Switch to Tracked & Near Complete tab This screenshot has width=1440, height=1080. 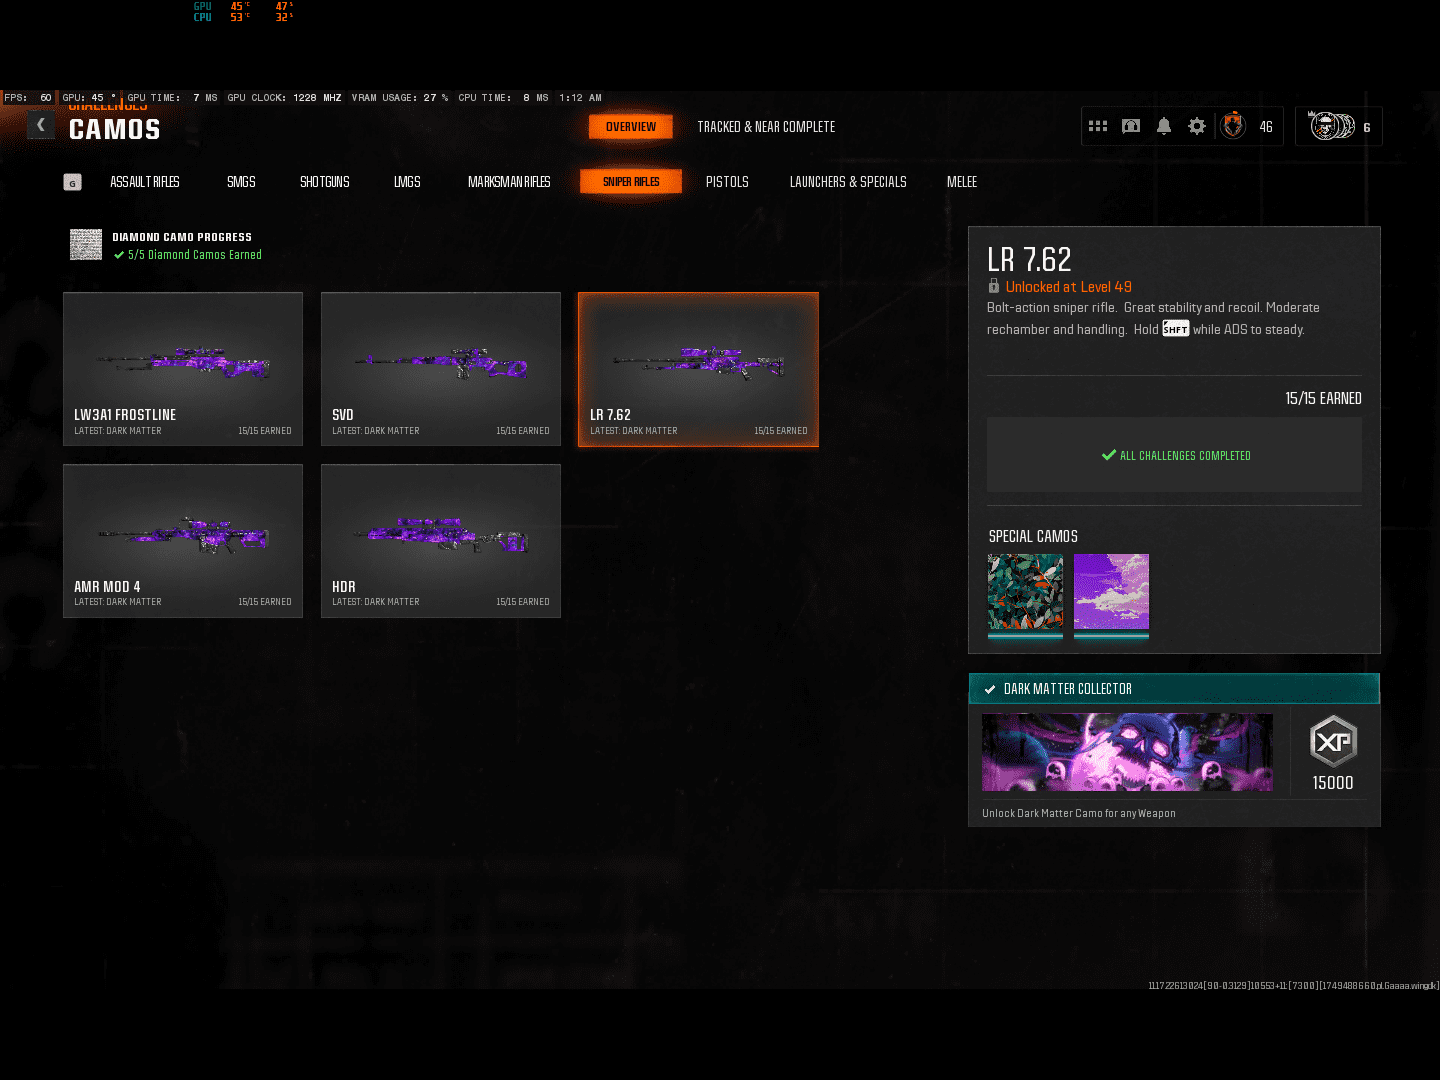click(x=766, y=127)
